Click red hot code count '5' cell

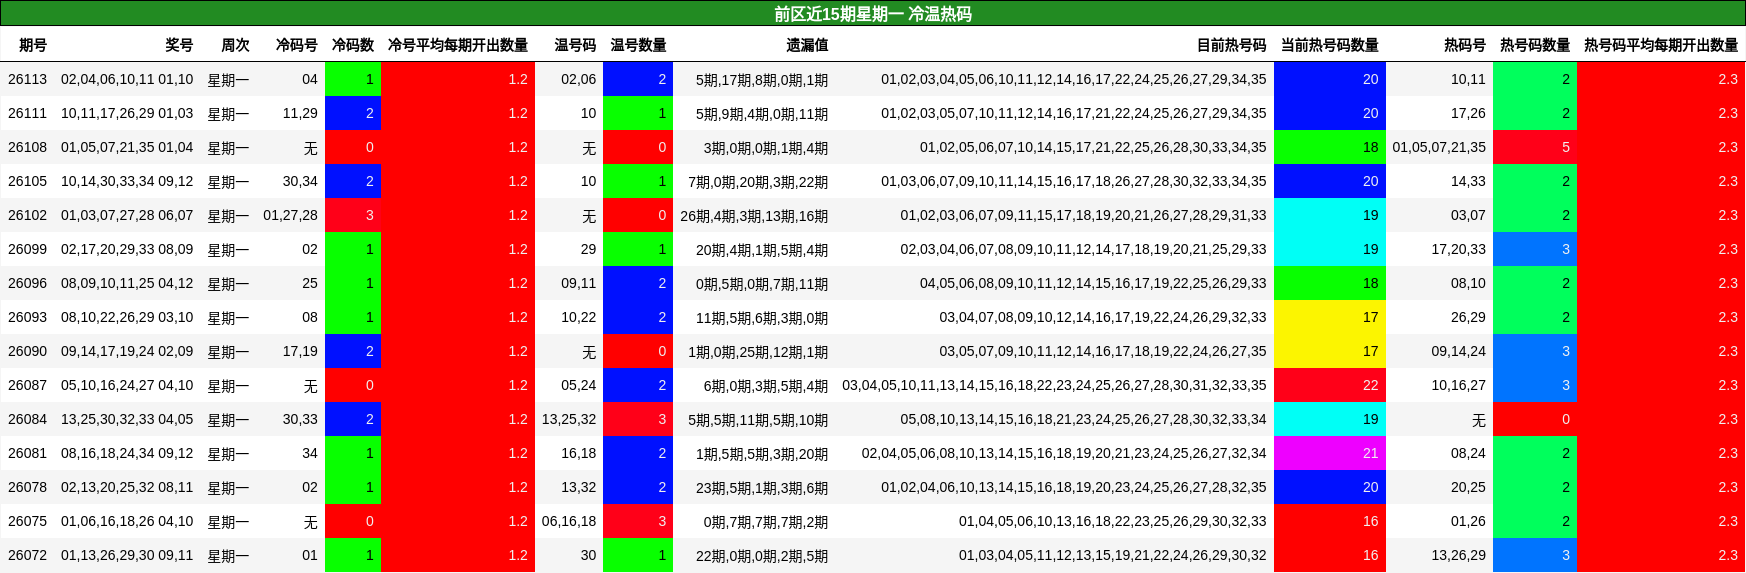coord(1535,147)
